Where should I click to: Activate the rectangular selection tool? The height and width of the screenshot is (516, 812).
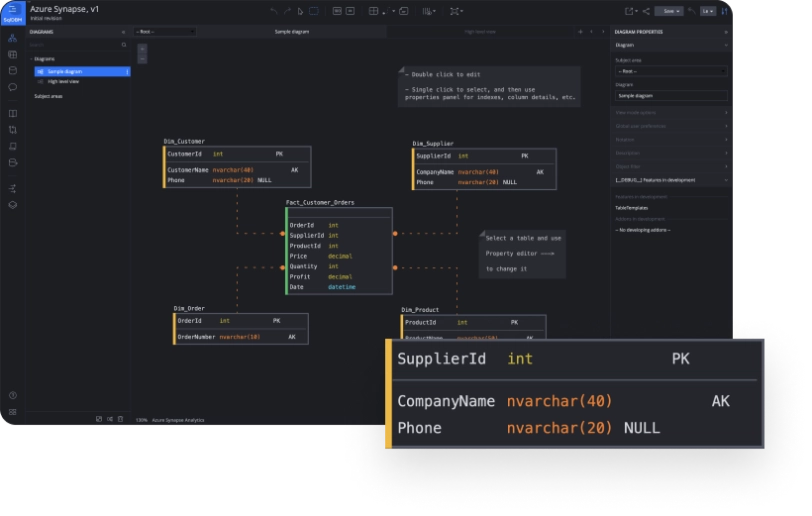point(313,11)
